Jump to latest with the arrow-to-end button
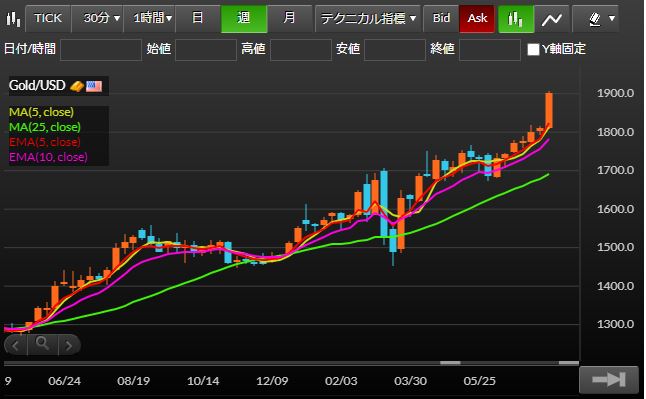 [x=609, y=379]
